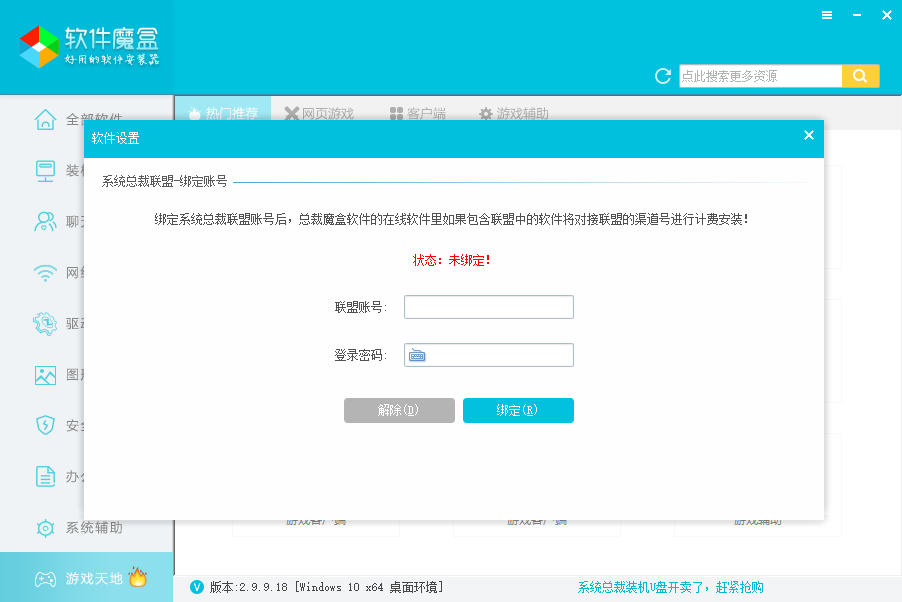902x602 pixels.
Task: Open 系统辅助 category in sidebar
Action: [x=86, y=527]
